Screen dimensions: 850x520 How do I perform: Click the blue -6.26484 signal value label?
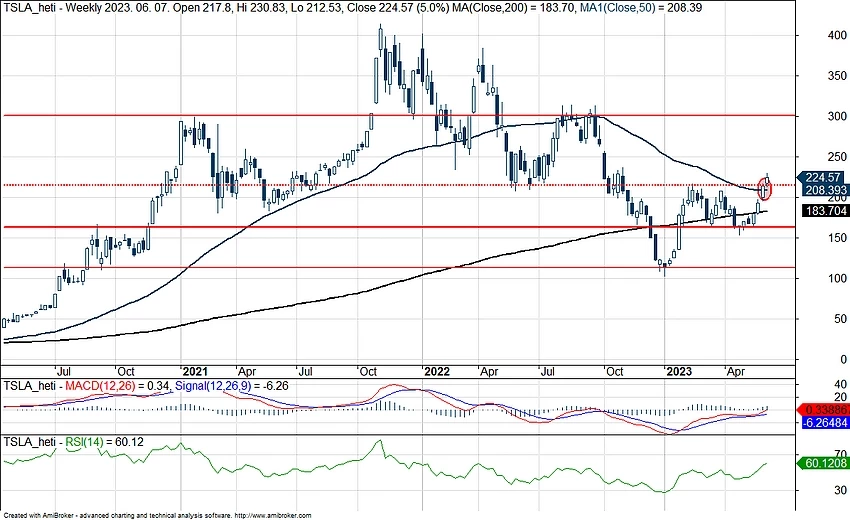point(825,422)
